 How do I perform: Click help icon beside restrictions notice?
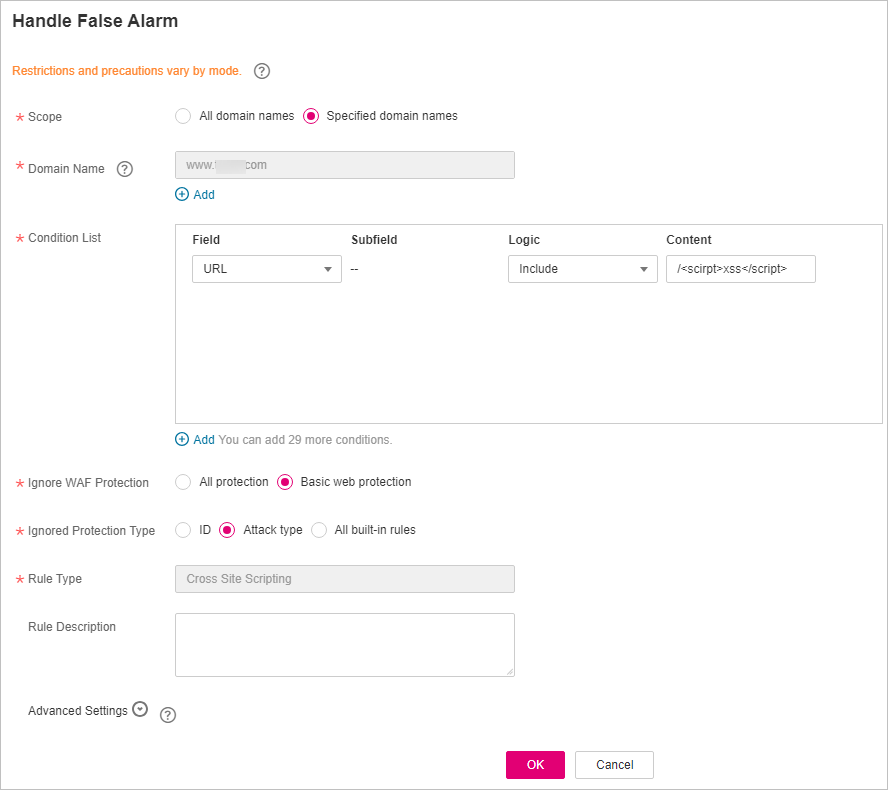262,71
